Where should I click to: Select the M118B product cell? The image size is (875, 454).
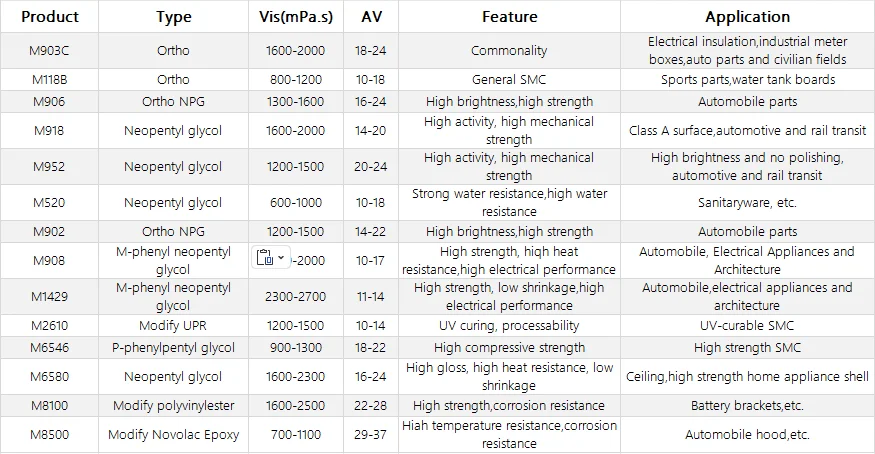pyautogui.click(x=49, y=79)
